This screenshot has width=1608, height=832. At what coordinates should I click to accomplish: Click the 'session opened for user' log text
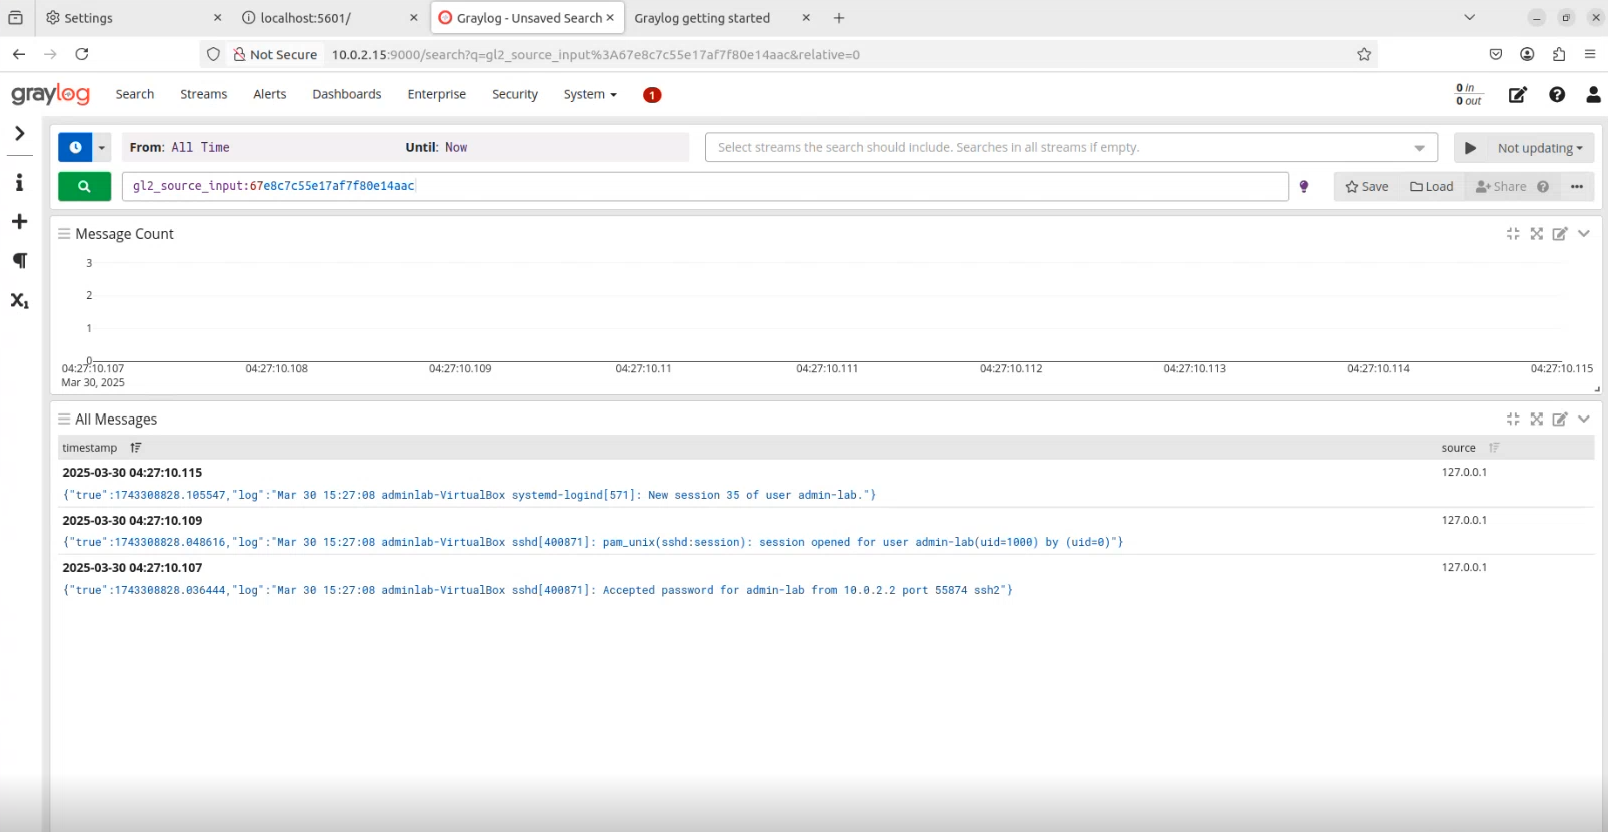pyautogui.click(x=593, y=542)
